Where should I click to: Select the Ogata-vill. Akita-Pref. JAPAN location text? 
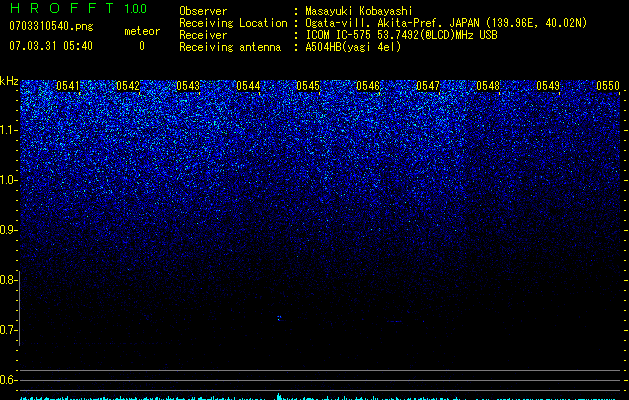(446, 23)
